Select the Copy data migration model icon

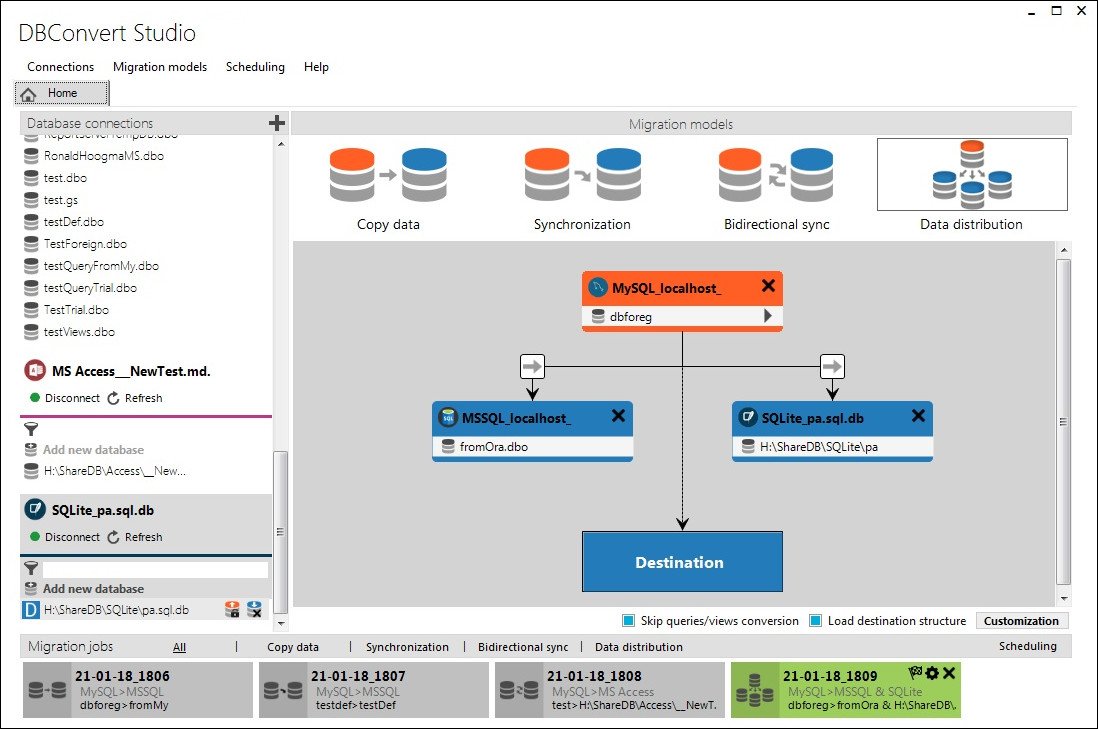point(388,175)
